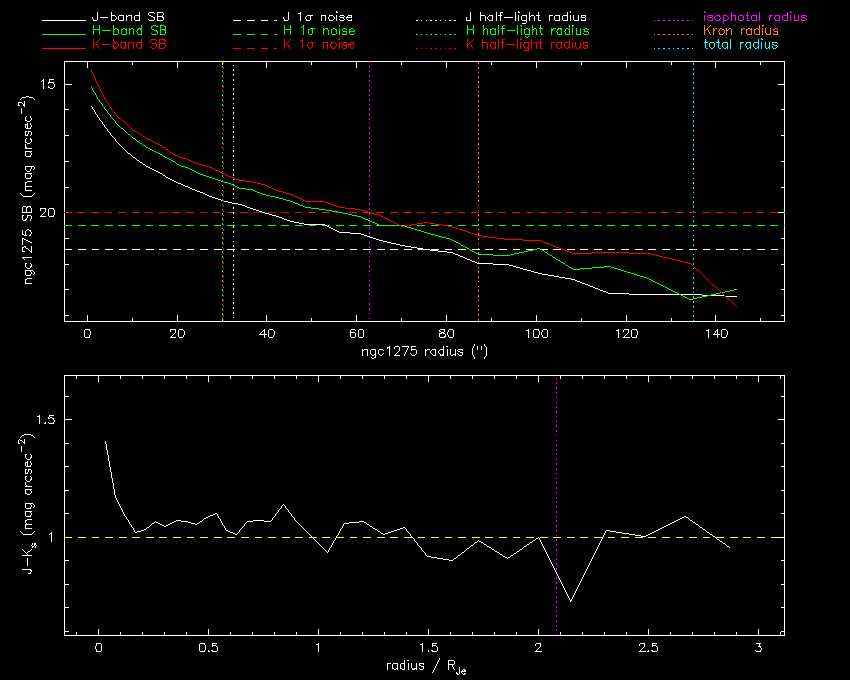Click the red legend line sample for K-band
This screenshot has width=850, height=680.
(x=64, y=49)
